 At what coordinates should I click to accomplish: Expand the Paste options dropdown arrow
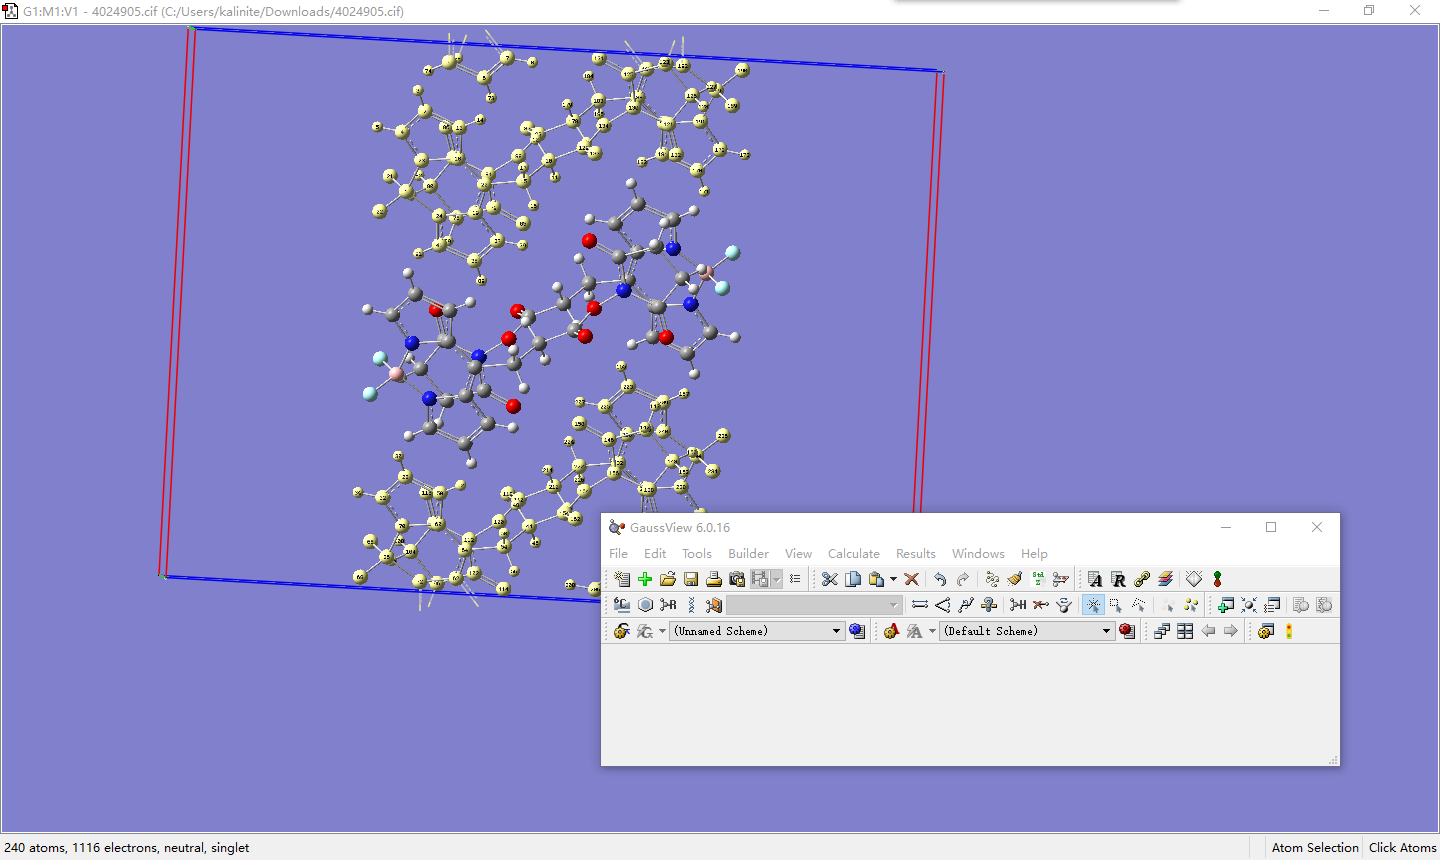(893, 578)
